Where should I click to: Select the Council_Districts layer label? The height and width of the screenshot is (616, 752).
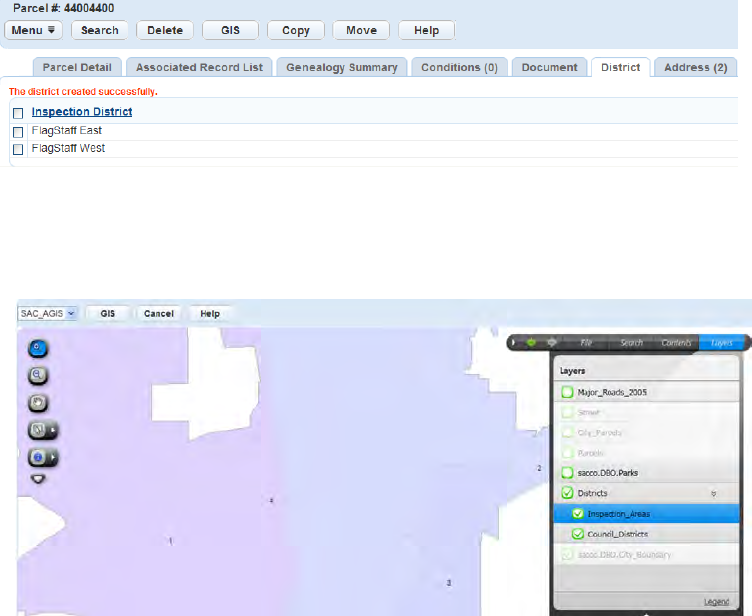point(618,534)
